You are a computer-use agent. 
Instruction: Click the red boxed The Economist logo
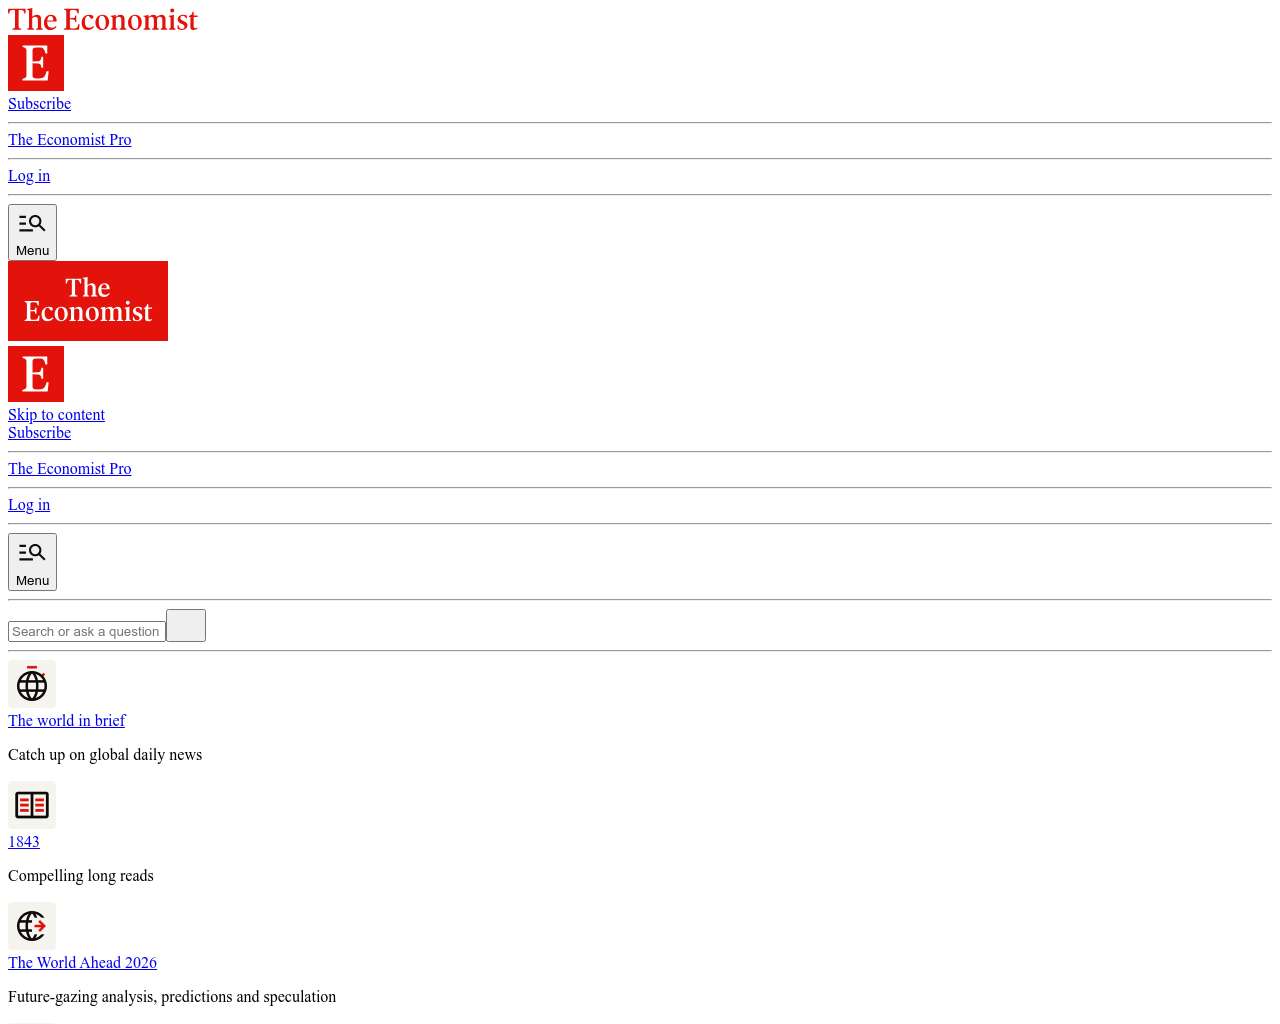[x=88, y=301]
